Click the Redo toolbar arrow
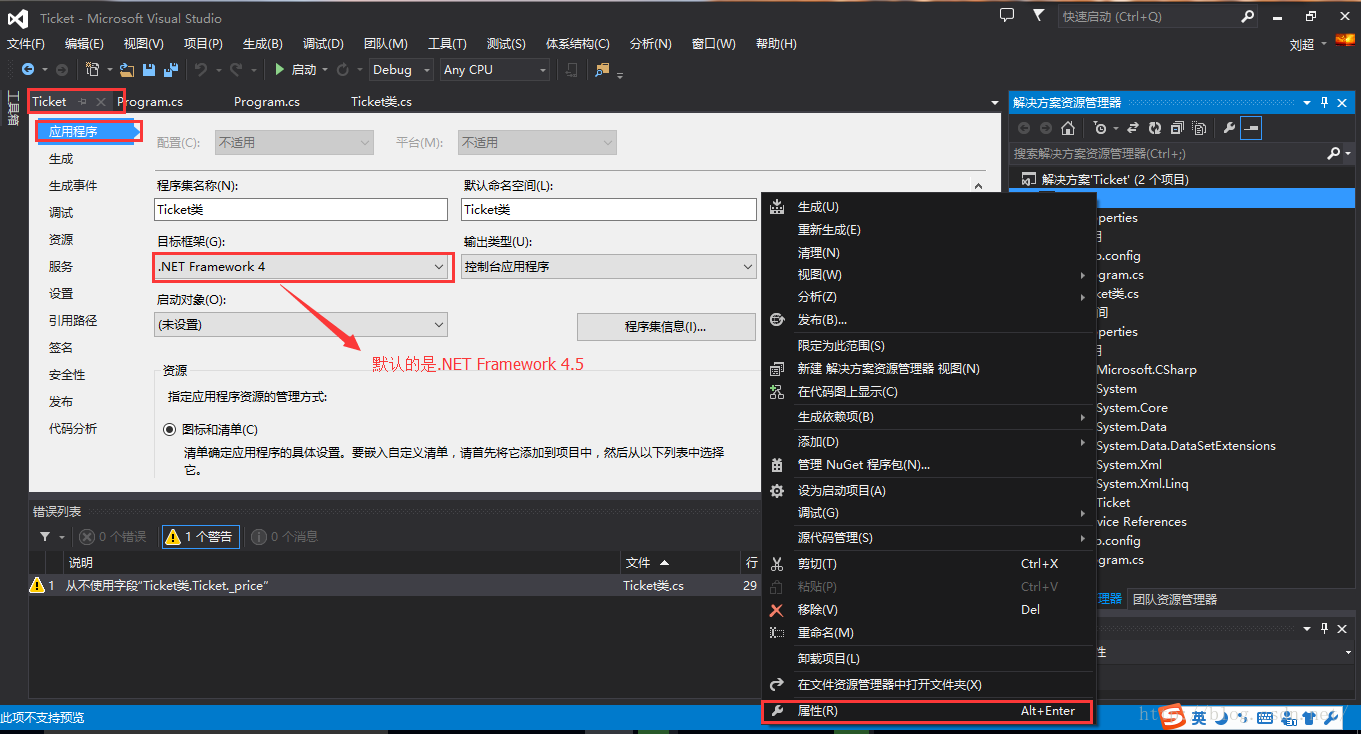This screenshot has width=1361, height=734. pyautogui.click(x=236, y=70)
